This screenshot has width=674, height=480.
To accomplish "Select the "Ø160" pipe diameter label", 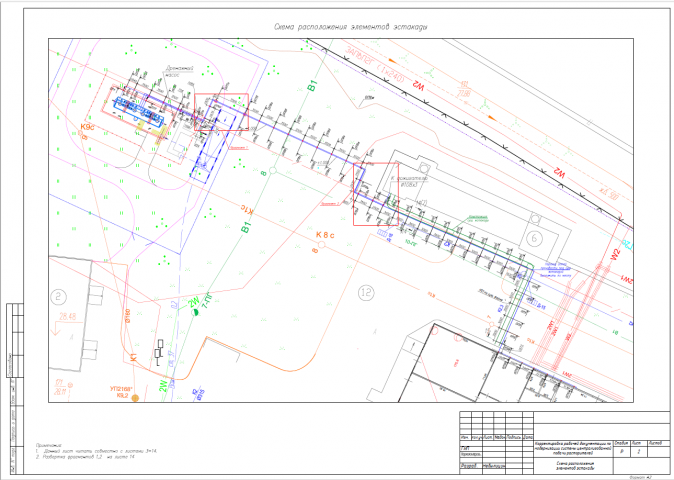I will point(128,316).
